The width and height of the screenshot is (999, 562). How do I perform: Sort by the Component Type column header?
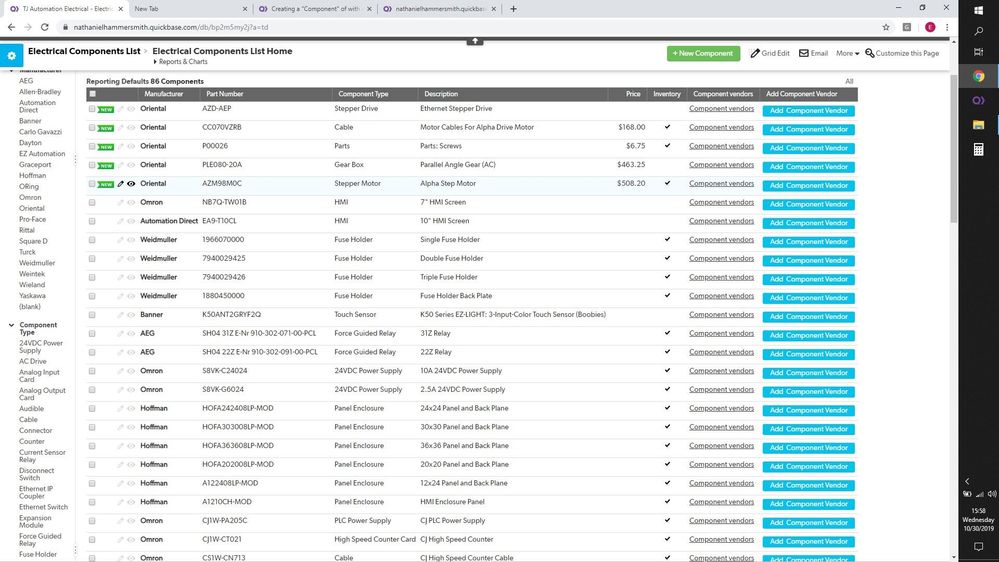[x=363, y=94]
